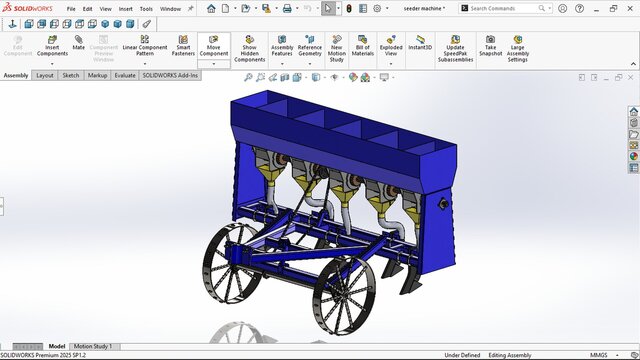Switch to the Markup tab
This screenshot has height=360, width=640.
click(97, 76)
